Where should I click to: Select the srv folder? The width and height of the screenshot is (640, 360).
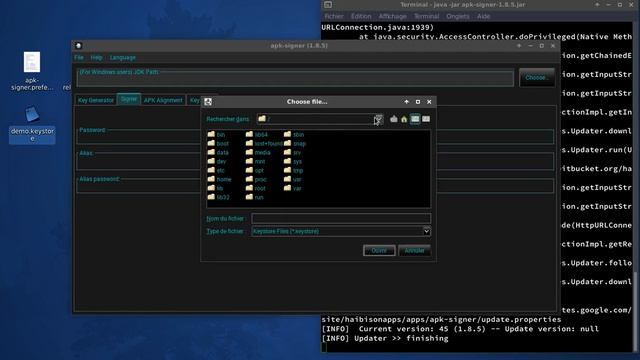click(293, 152)
